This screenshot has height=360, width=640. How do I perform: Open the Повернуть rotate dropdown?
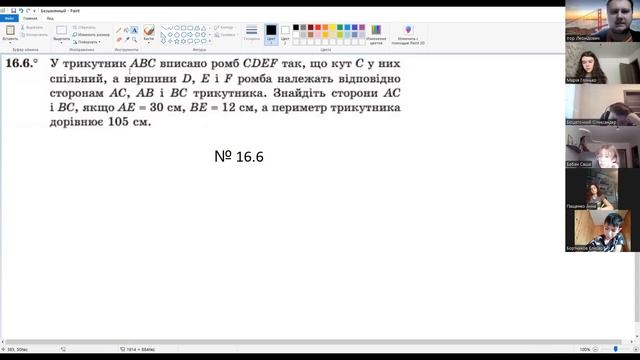tap(87, 42)
